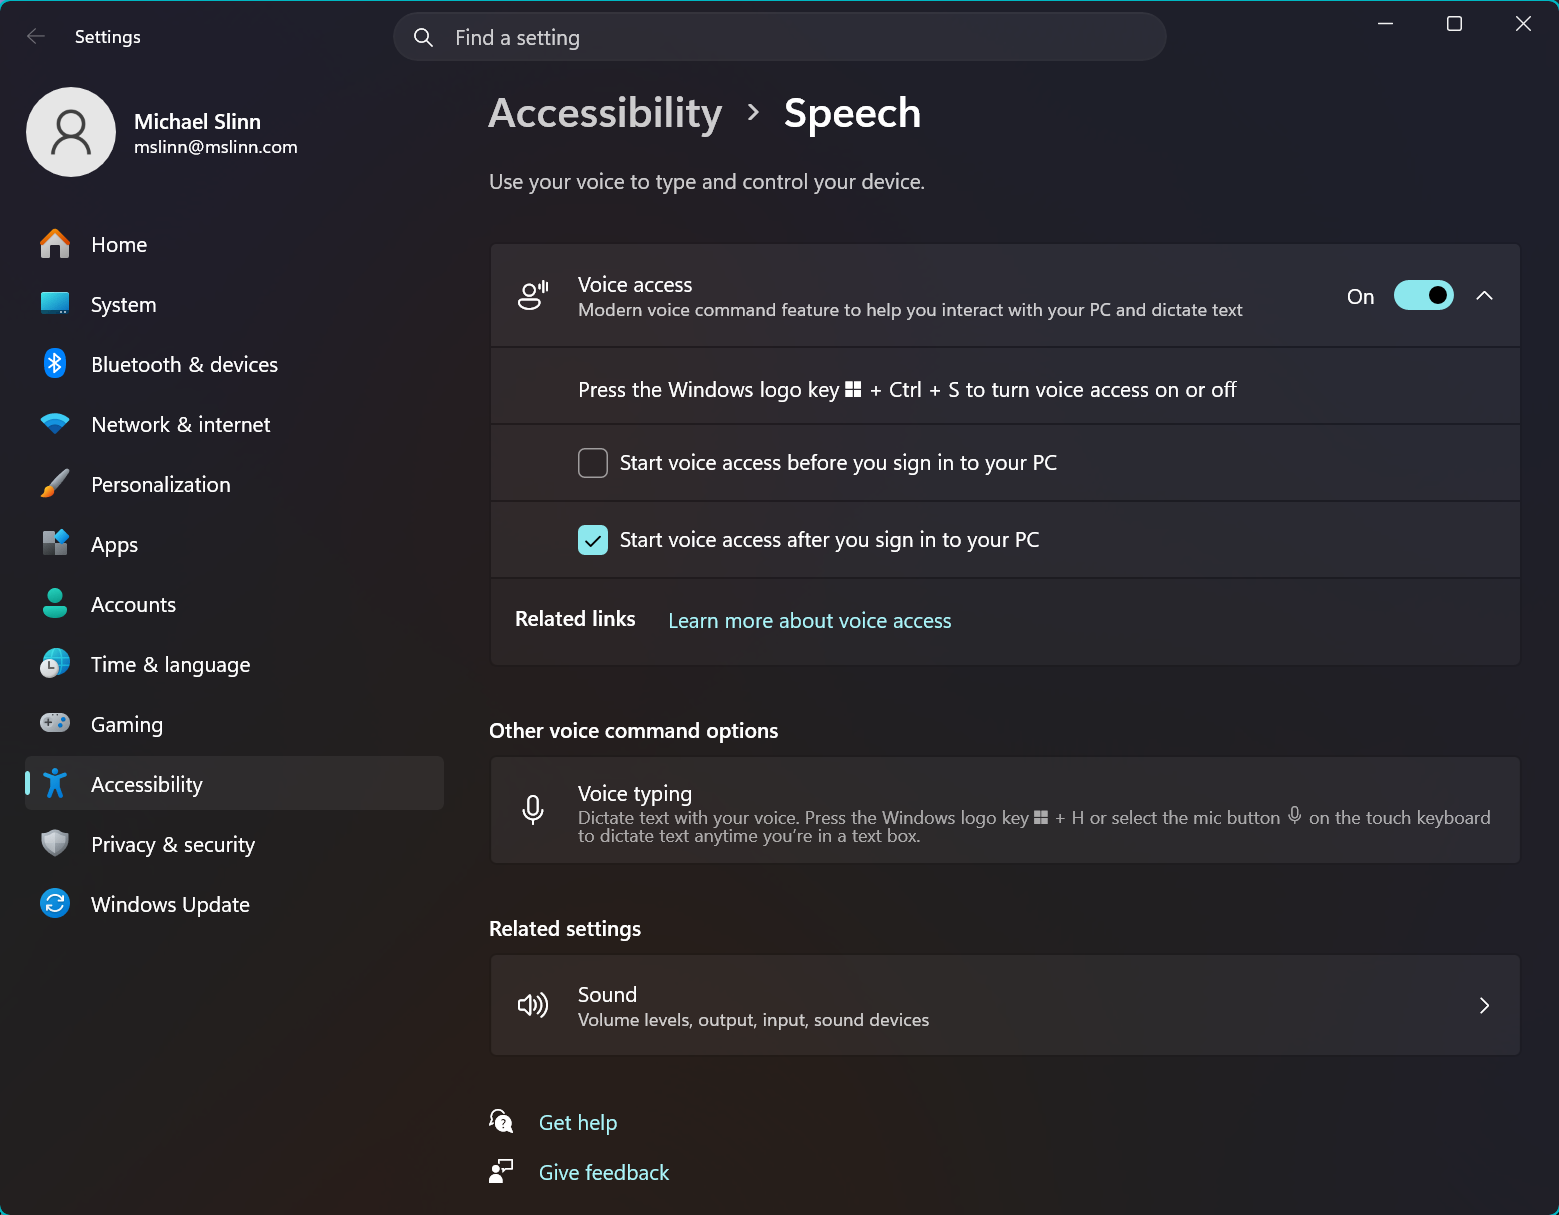Click the Network & internet Wi-Fi icon
The height and width of the screenshot is (1215, 1559).
[x=55, y=424]
